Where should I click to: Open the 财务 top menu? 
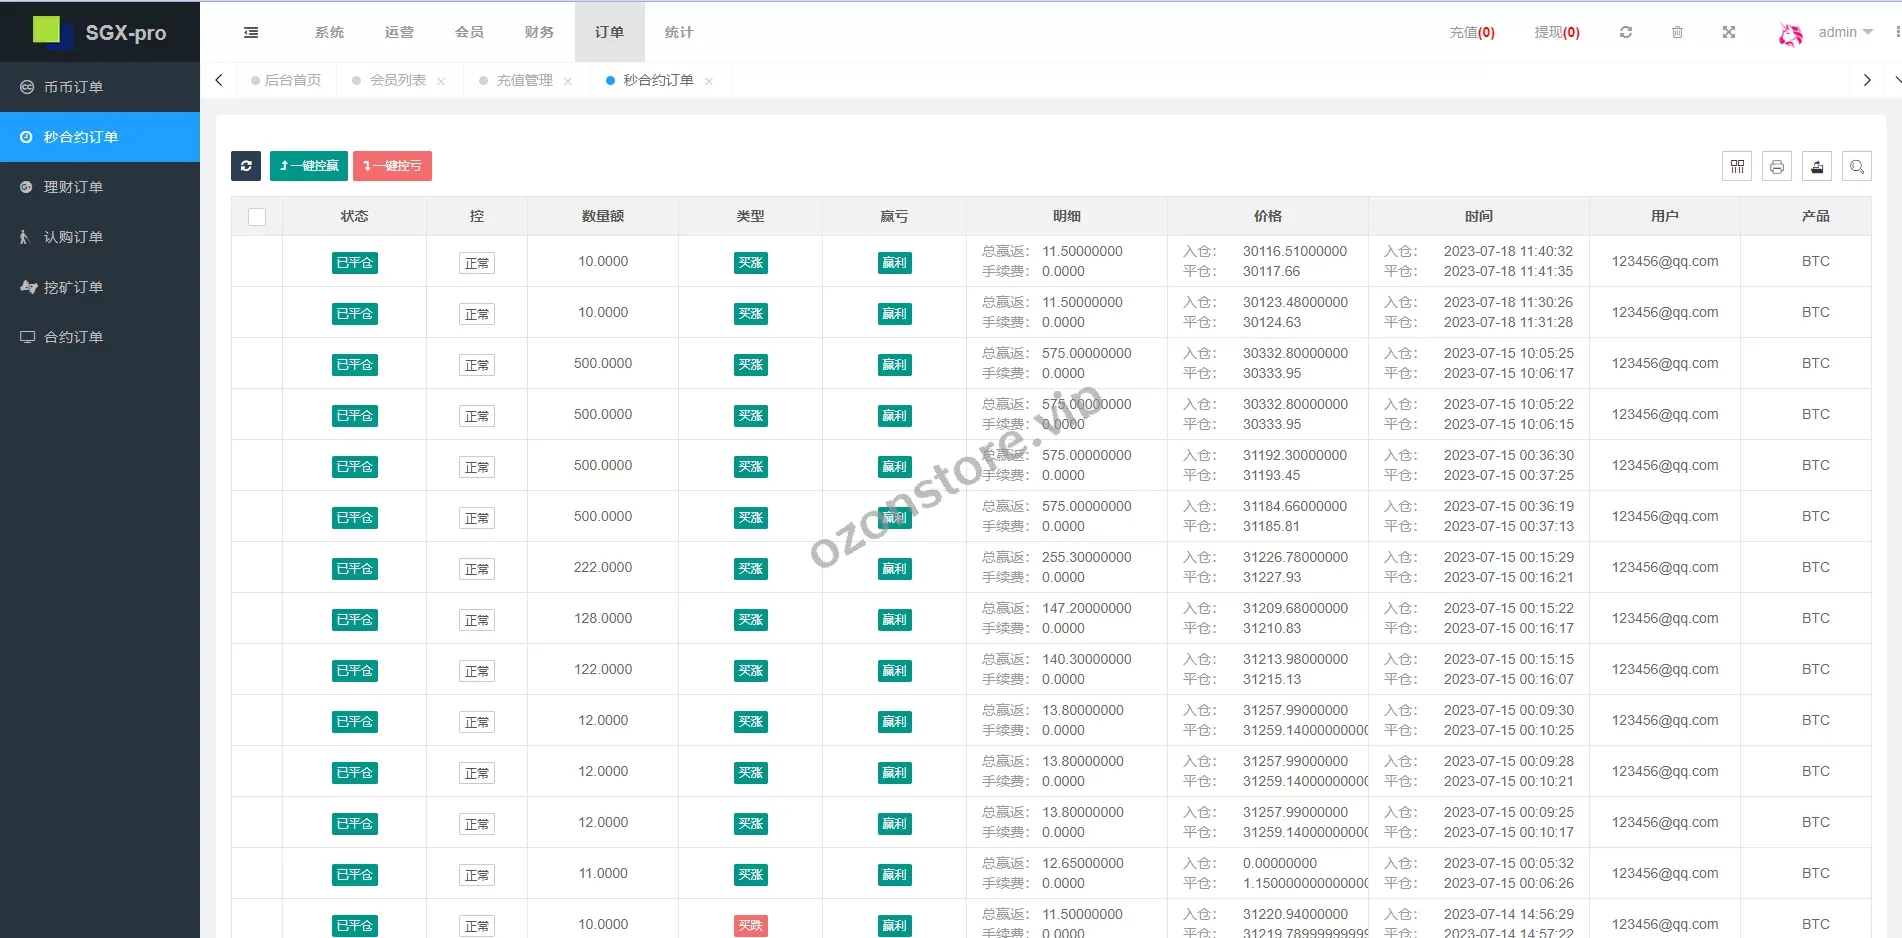coord(539,32)
